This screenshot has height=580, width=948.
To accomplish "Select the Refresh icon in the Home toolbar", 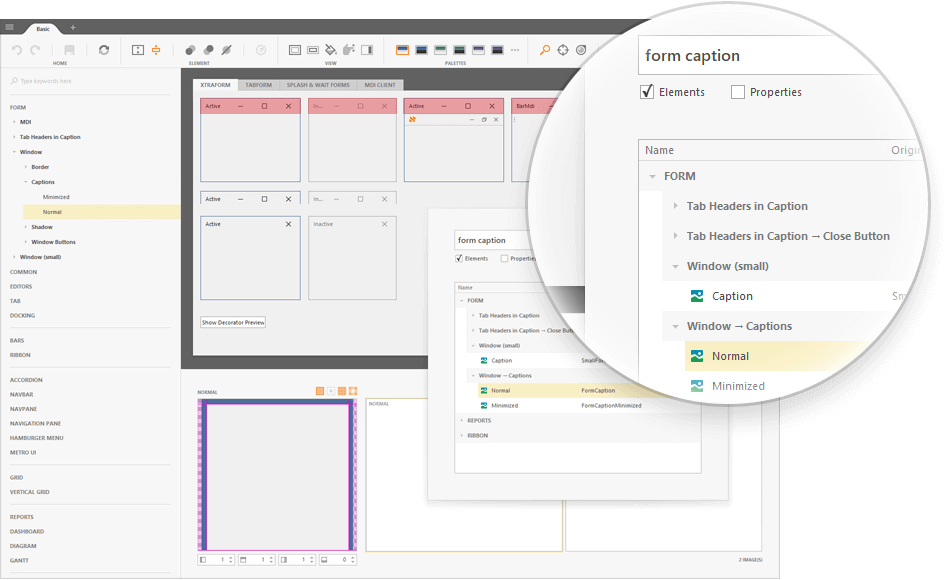I will point(105,49).
